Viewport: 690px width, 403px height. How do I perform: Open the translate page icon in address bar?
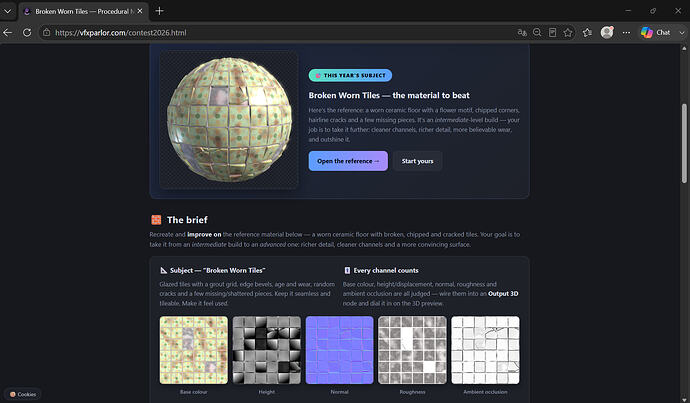522,33
